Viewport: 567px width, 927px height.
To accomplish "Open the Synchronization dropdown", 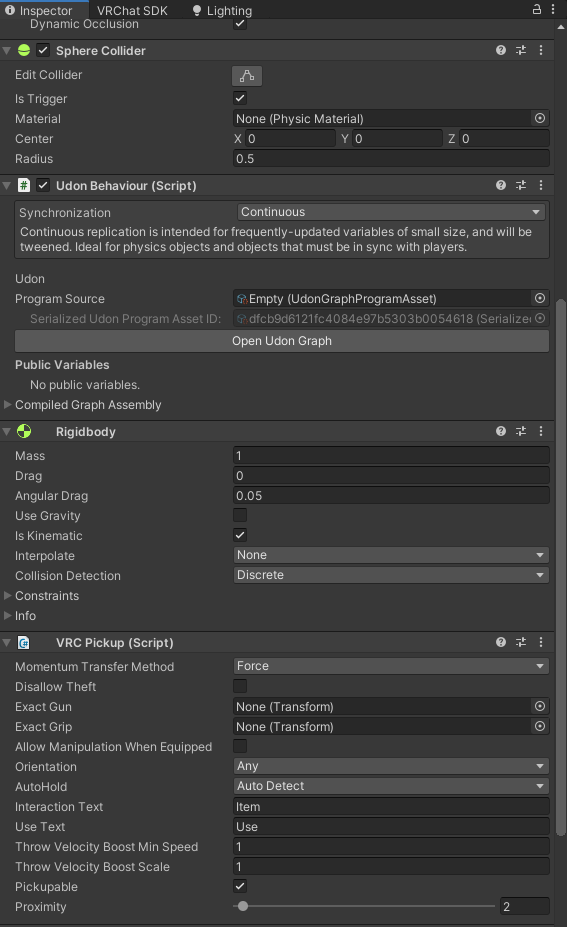I will pyautogui.click(x=391, y=212).
